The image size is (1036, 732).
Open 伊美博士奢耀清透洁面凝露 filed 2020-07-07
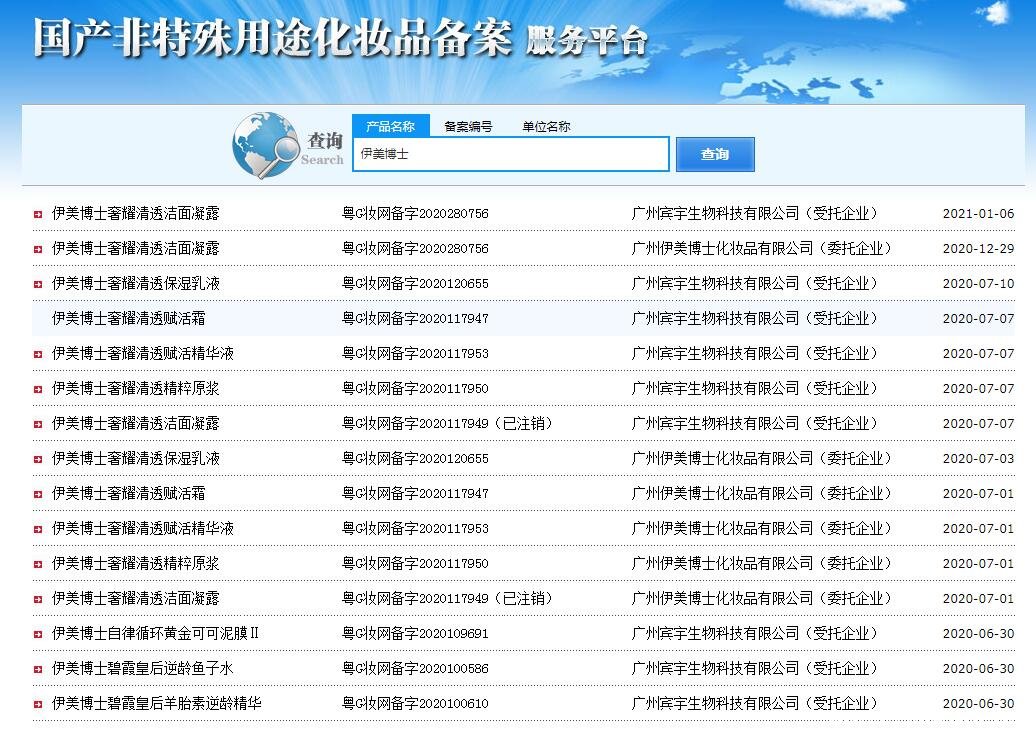(x=135, y=423)
